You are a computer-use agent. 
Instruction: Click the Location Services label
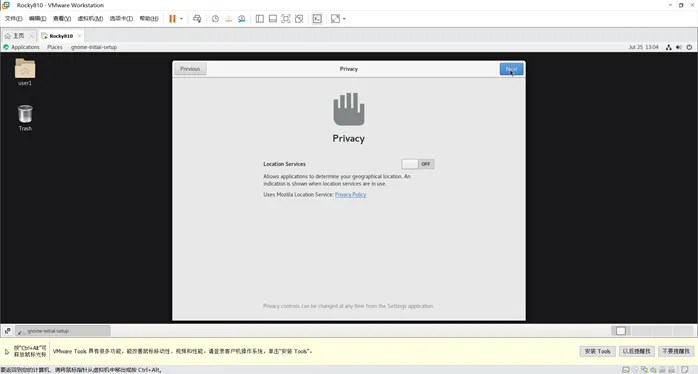click(284, 164)
